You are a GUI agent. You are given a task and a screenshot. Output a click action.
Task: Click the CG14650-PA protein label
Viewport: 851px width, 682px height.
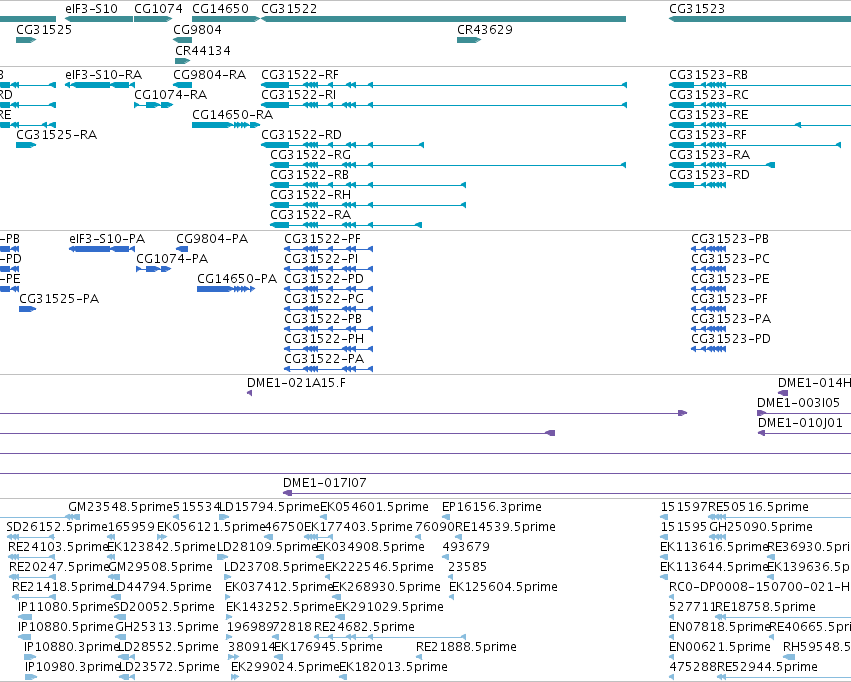click(237, 279)
